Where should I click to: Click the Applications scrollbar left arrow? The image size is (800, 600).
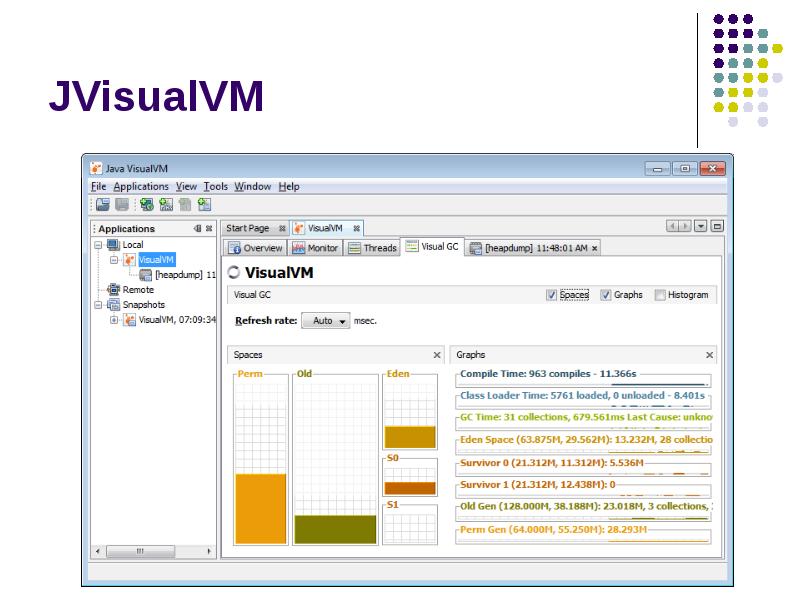click(x=97, y=552)
